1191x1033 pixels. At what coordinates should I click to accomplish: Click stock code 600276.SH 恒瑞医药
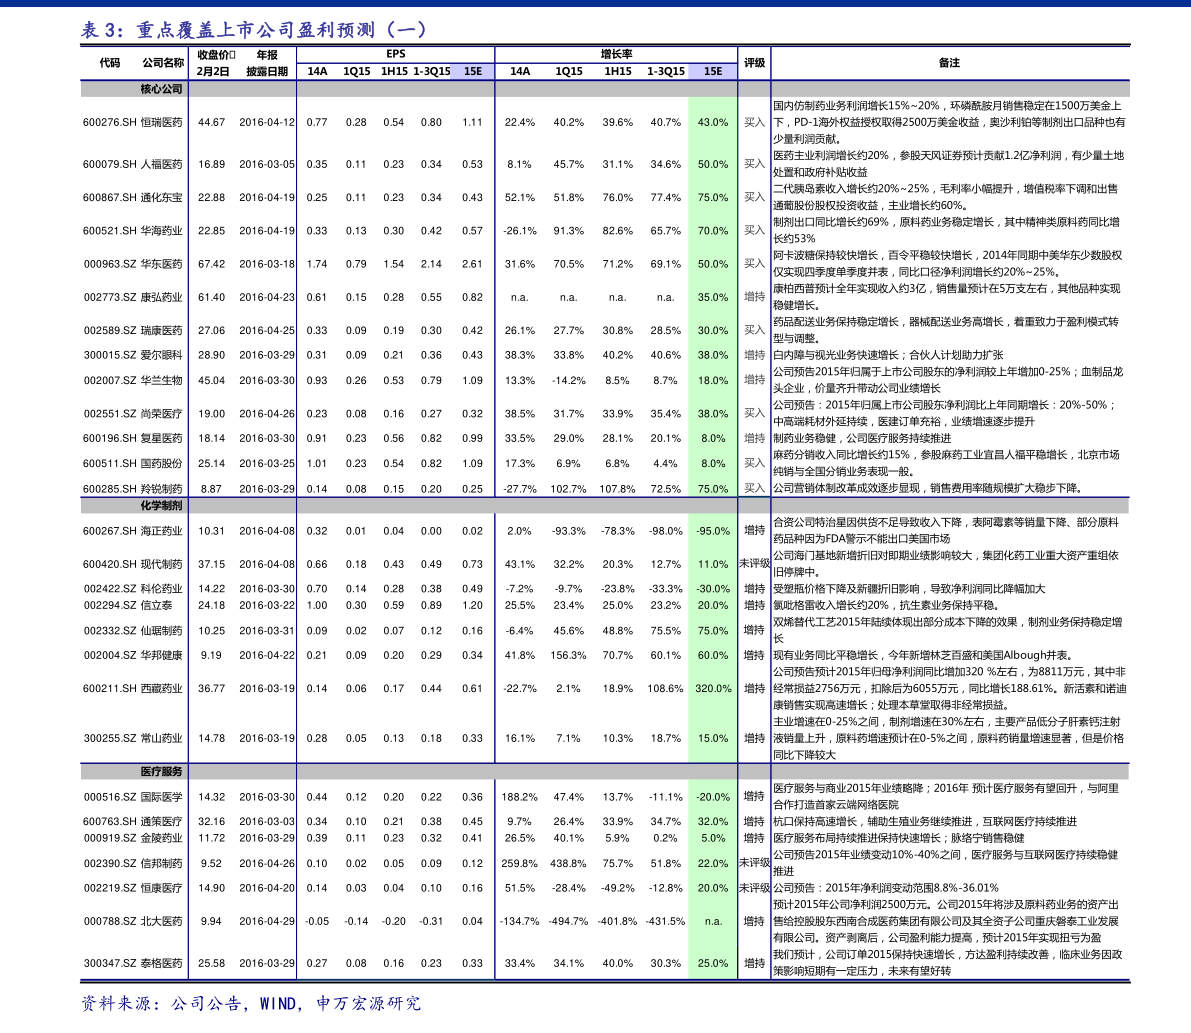point(133,122)
